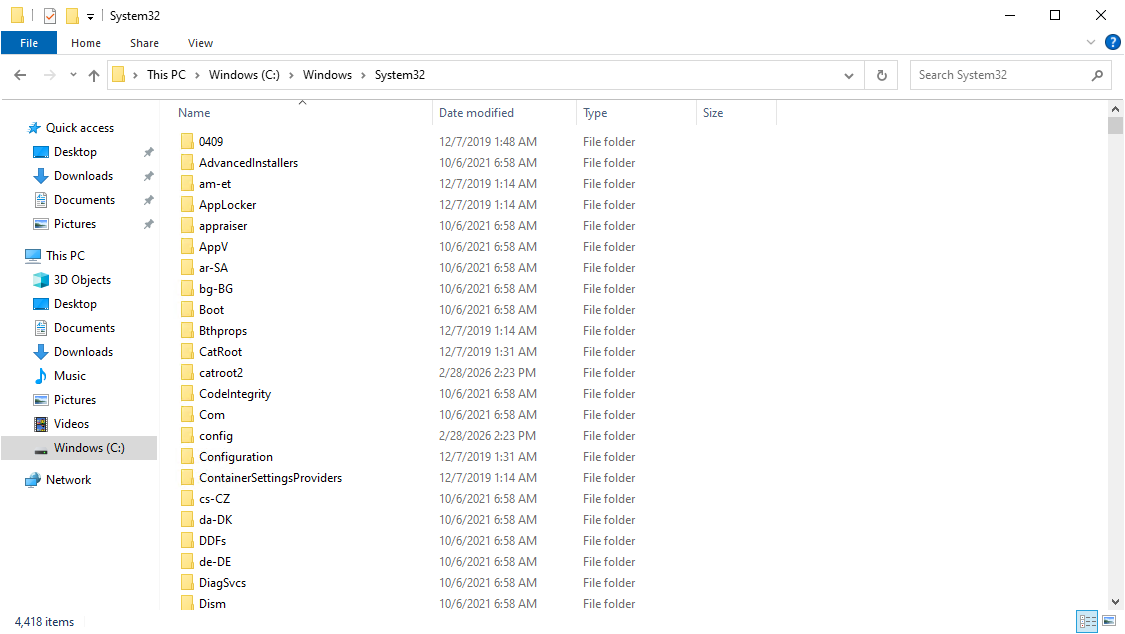Click the Back navigation arrow

(20, 75)
